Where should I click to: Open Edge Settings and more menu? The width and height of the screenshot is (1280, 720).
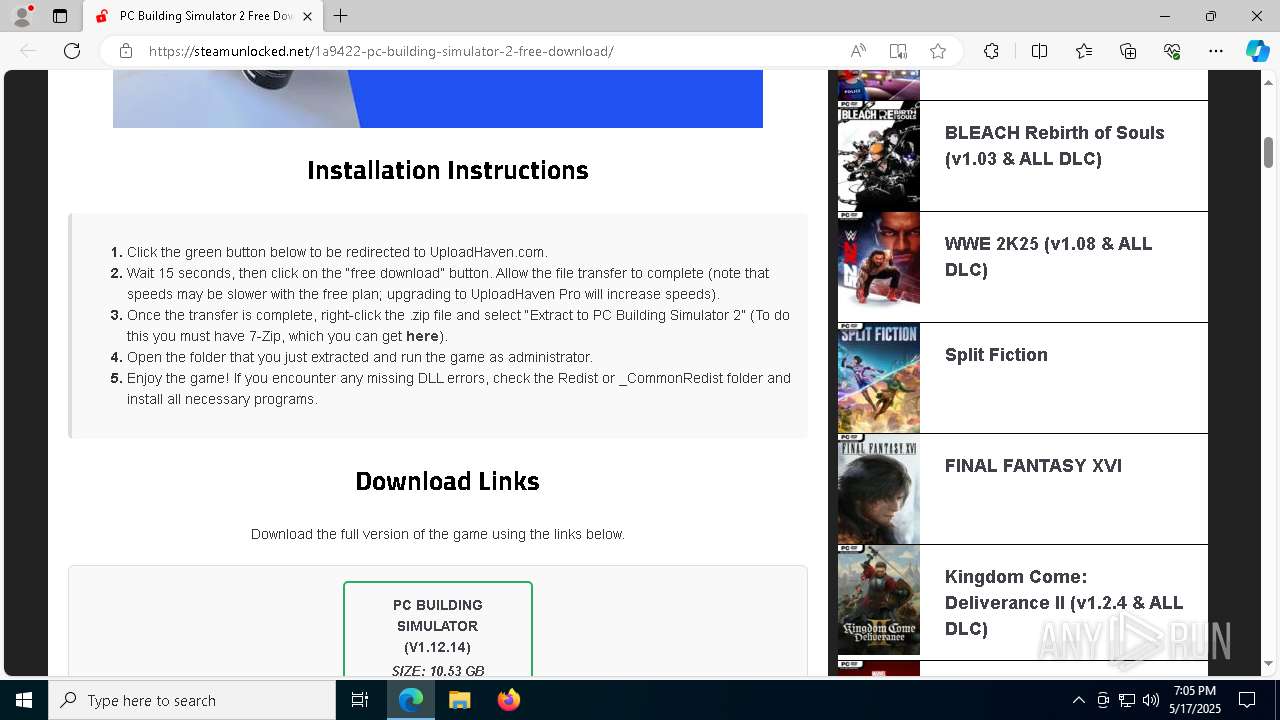[1216, 51]
